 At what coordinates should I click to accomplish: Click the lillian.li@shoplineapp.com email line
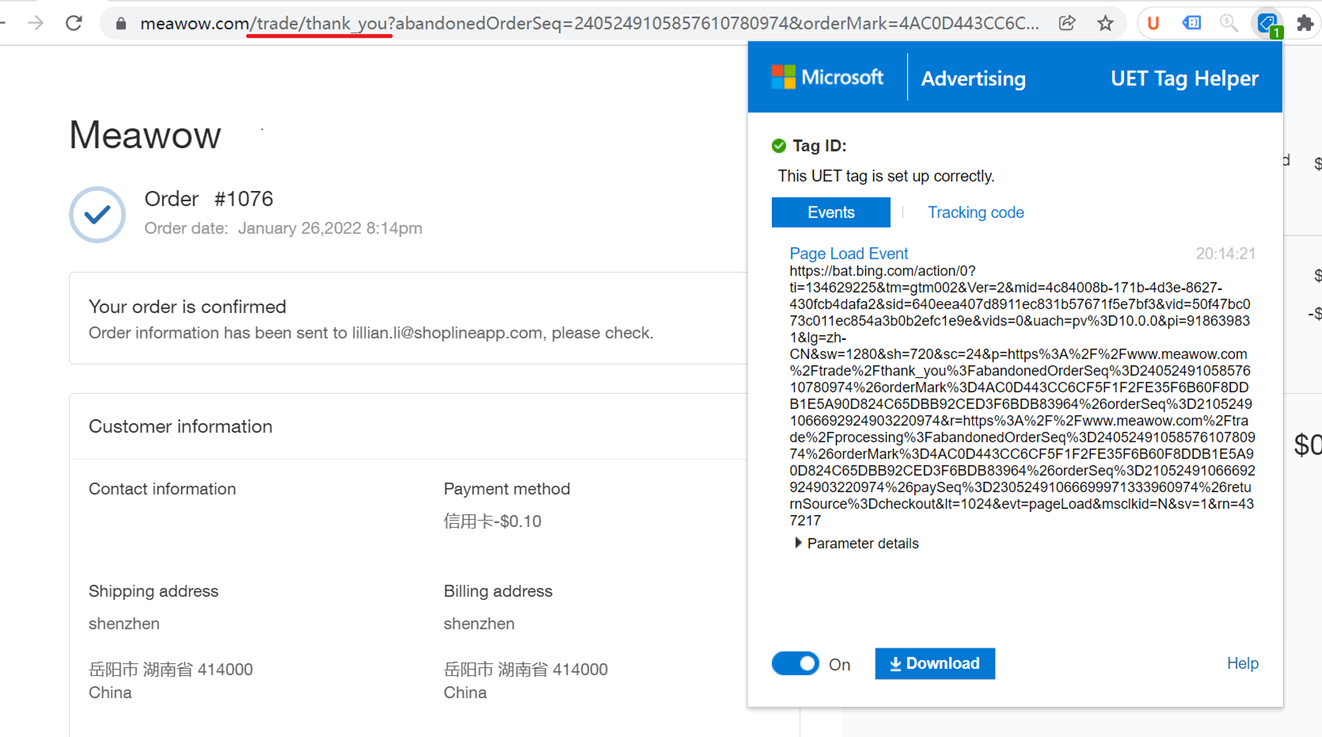click(371, 333)
